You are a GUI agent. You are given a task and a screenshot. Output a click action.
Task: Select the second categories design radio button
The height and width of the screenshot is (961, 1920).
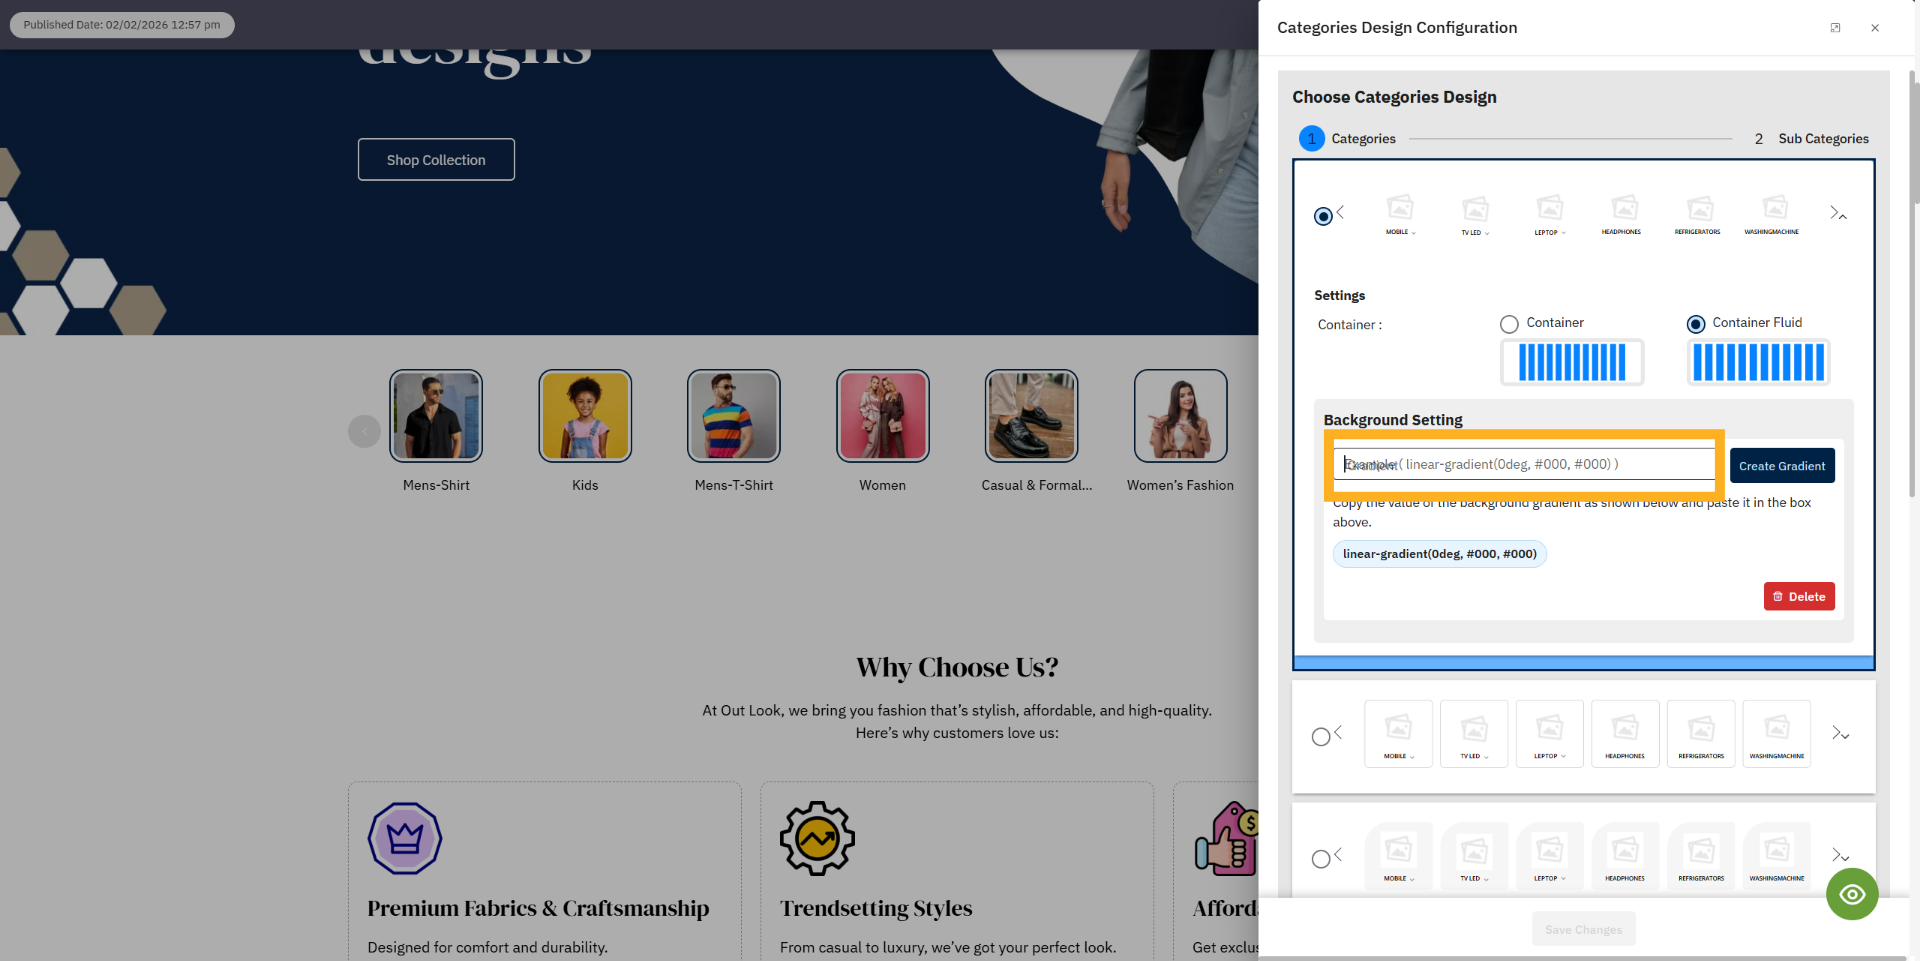1321,737
